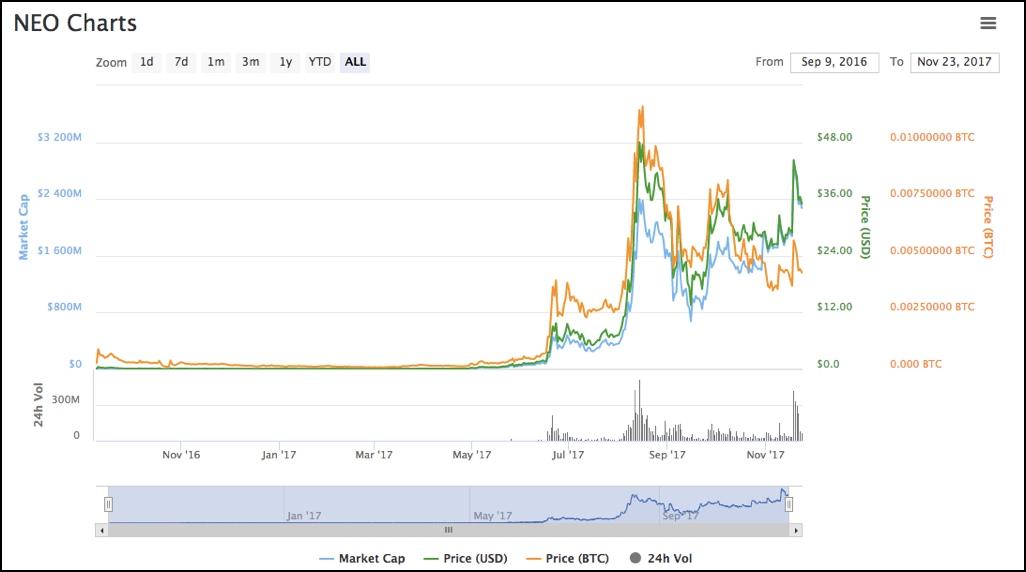
Task: Set zoom range to 3m
Action: tap(251, 62)
